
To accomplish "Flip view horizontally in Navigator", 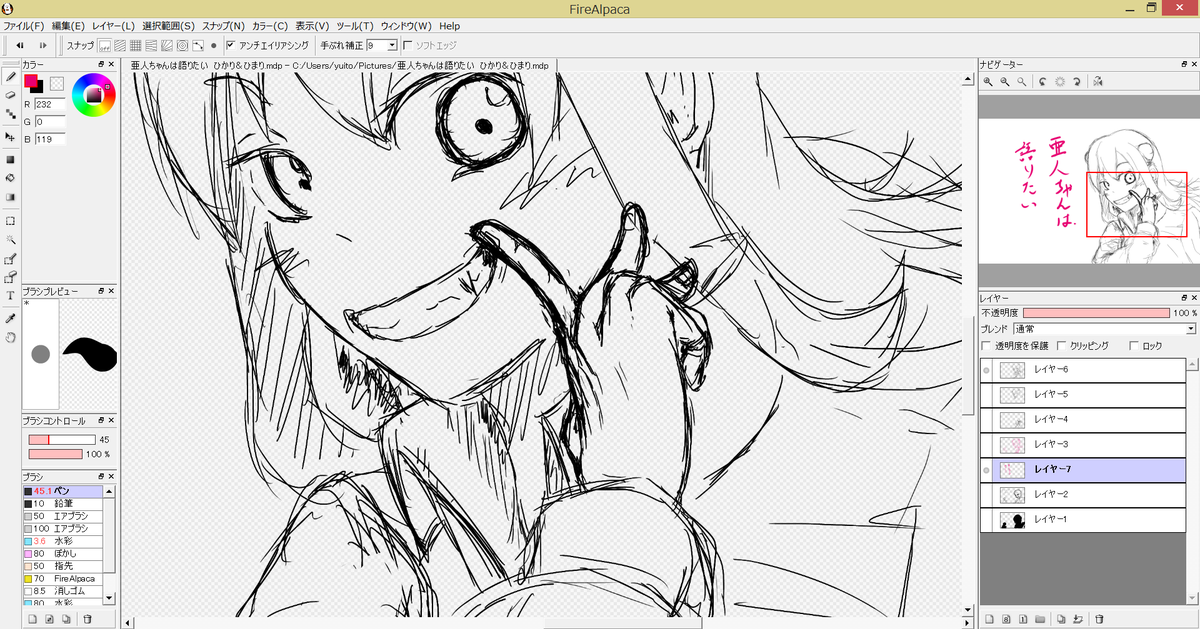I will point(1098,82).
